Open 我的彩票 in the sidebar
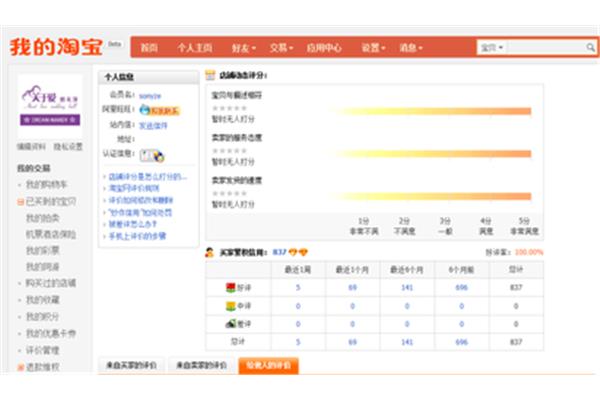This screenshot has width=600, height=400. tap(43, 250)
